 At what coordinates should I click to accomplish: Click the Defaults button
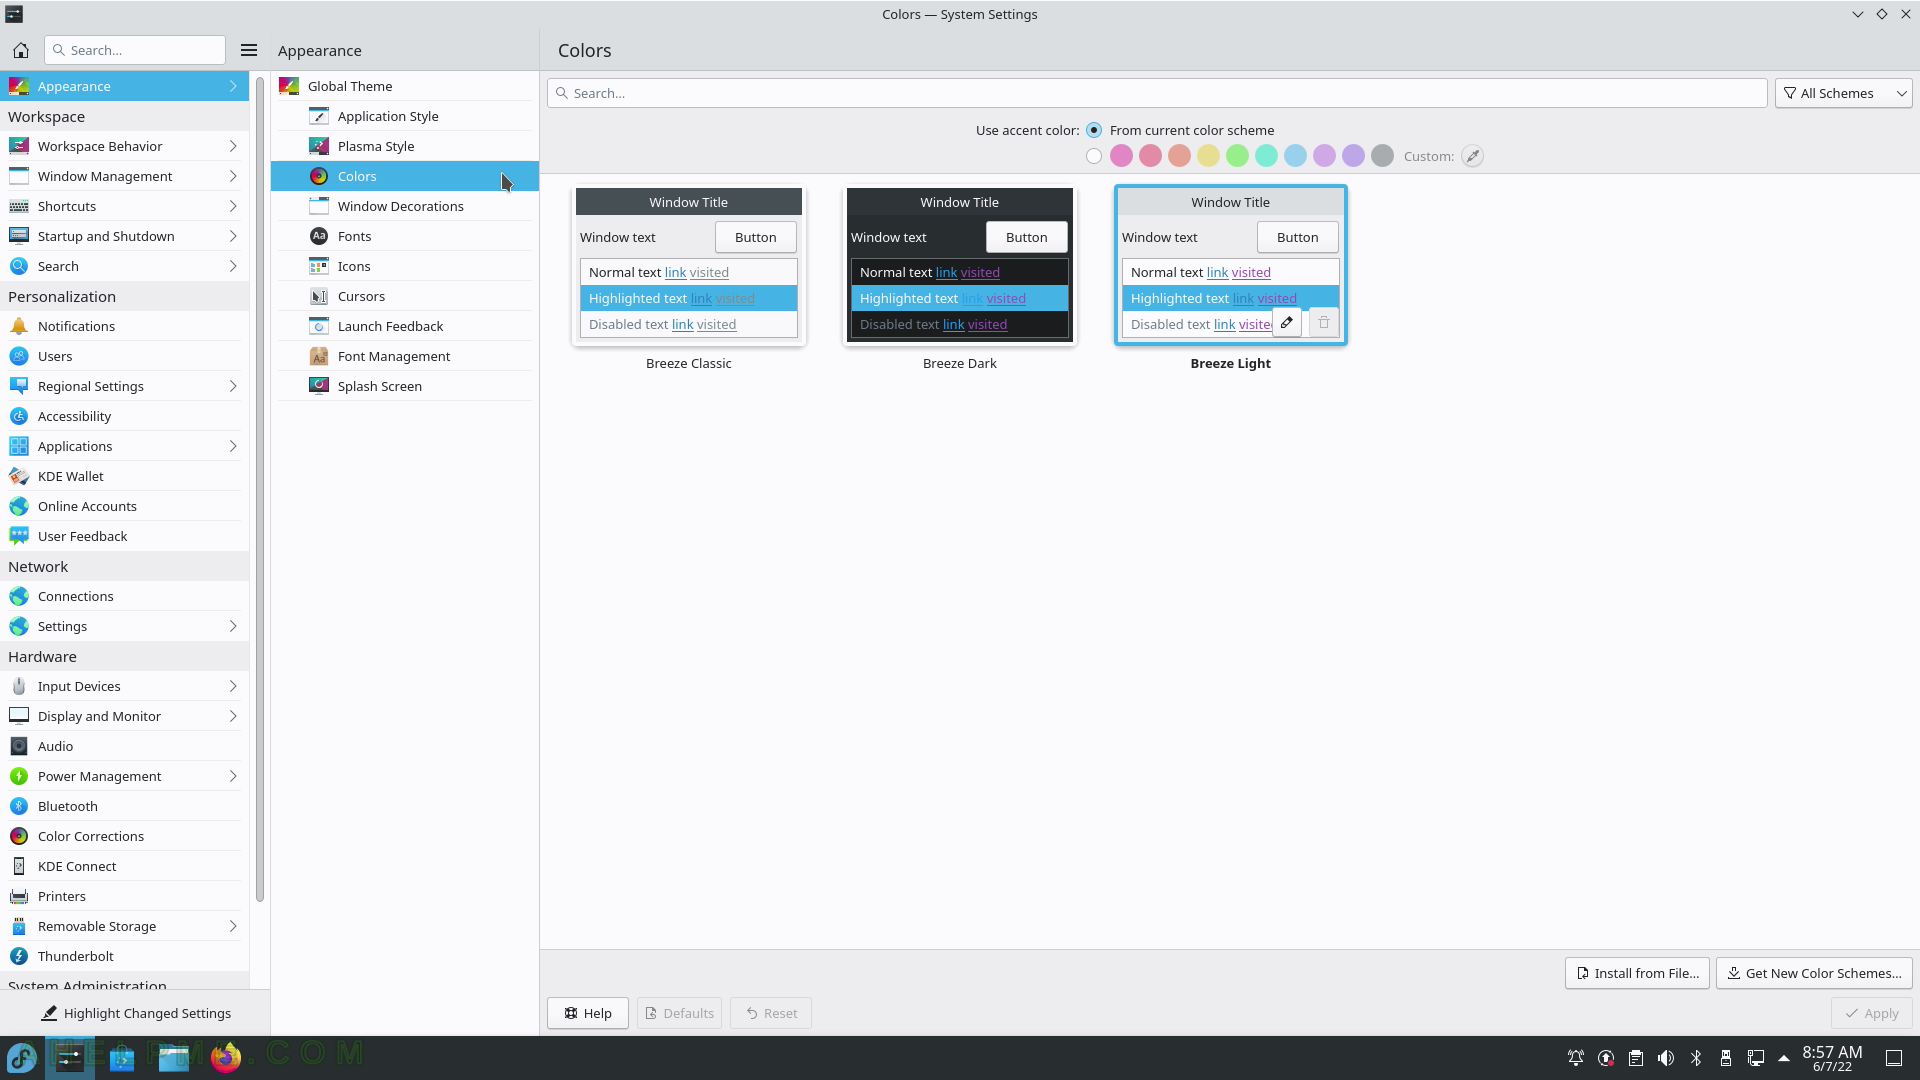click(x=680, y=1013)
